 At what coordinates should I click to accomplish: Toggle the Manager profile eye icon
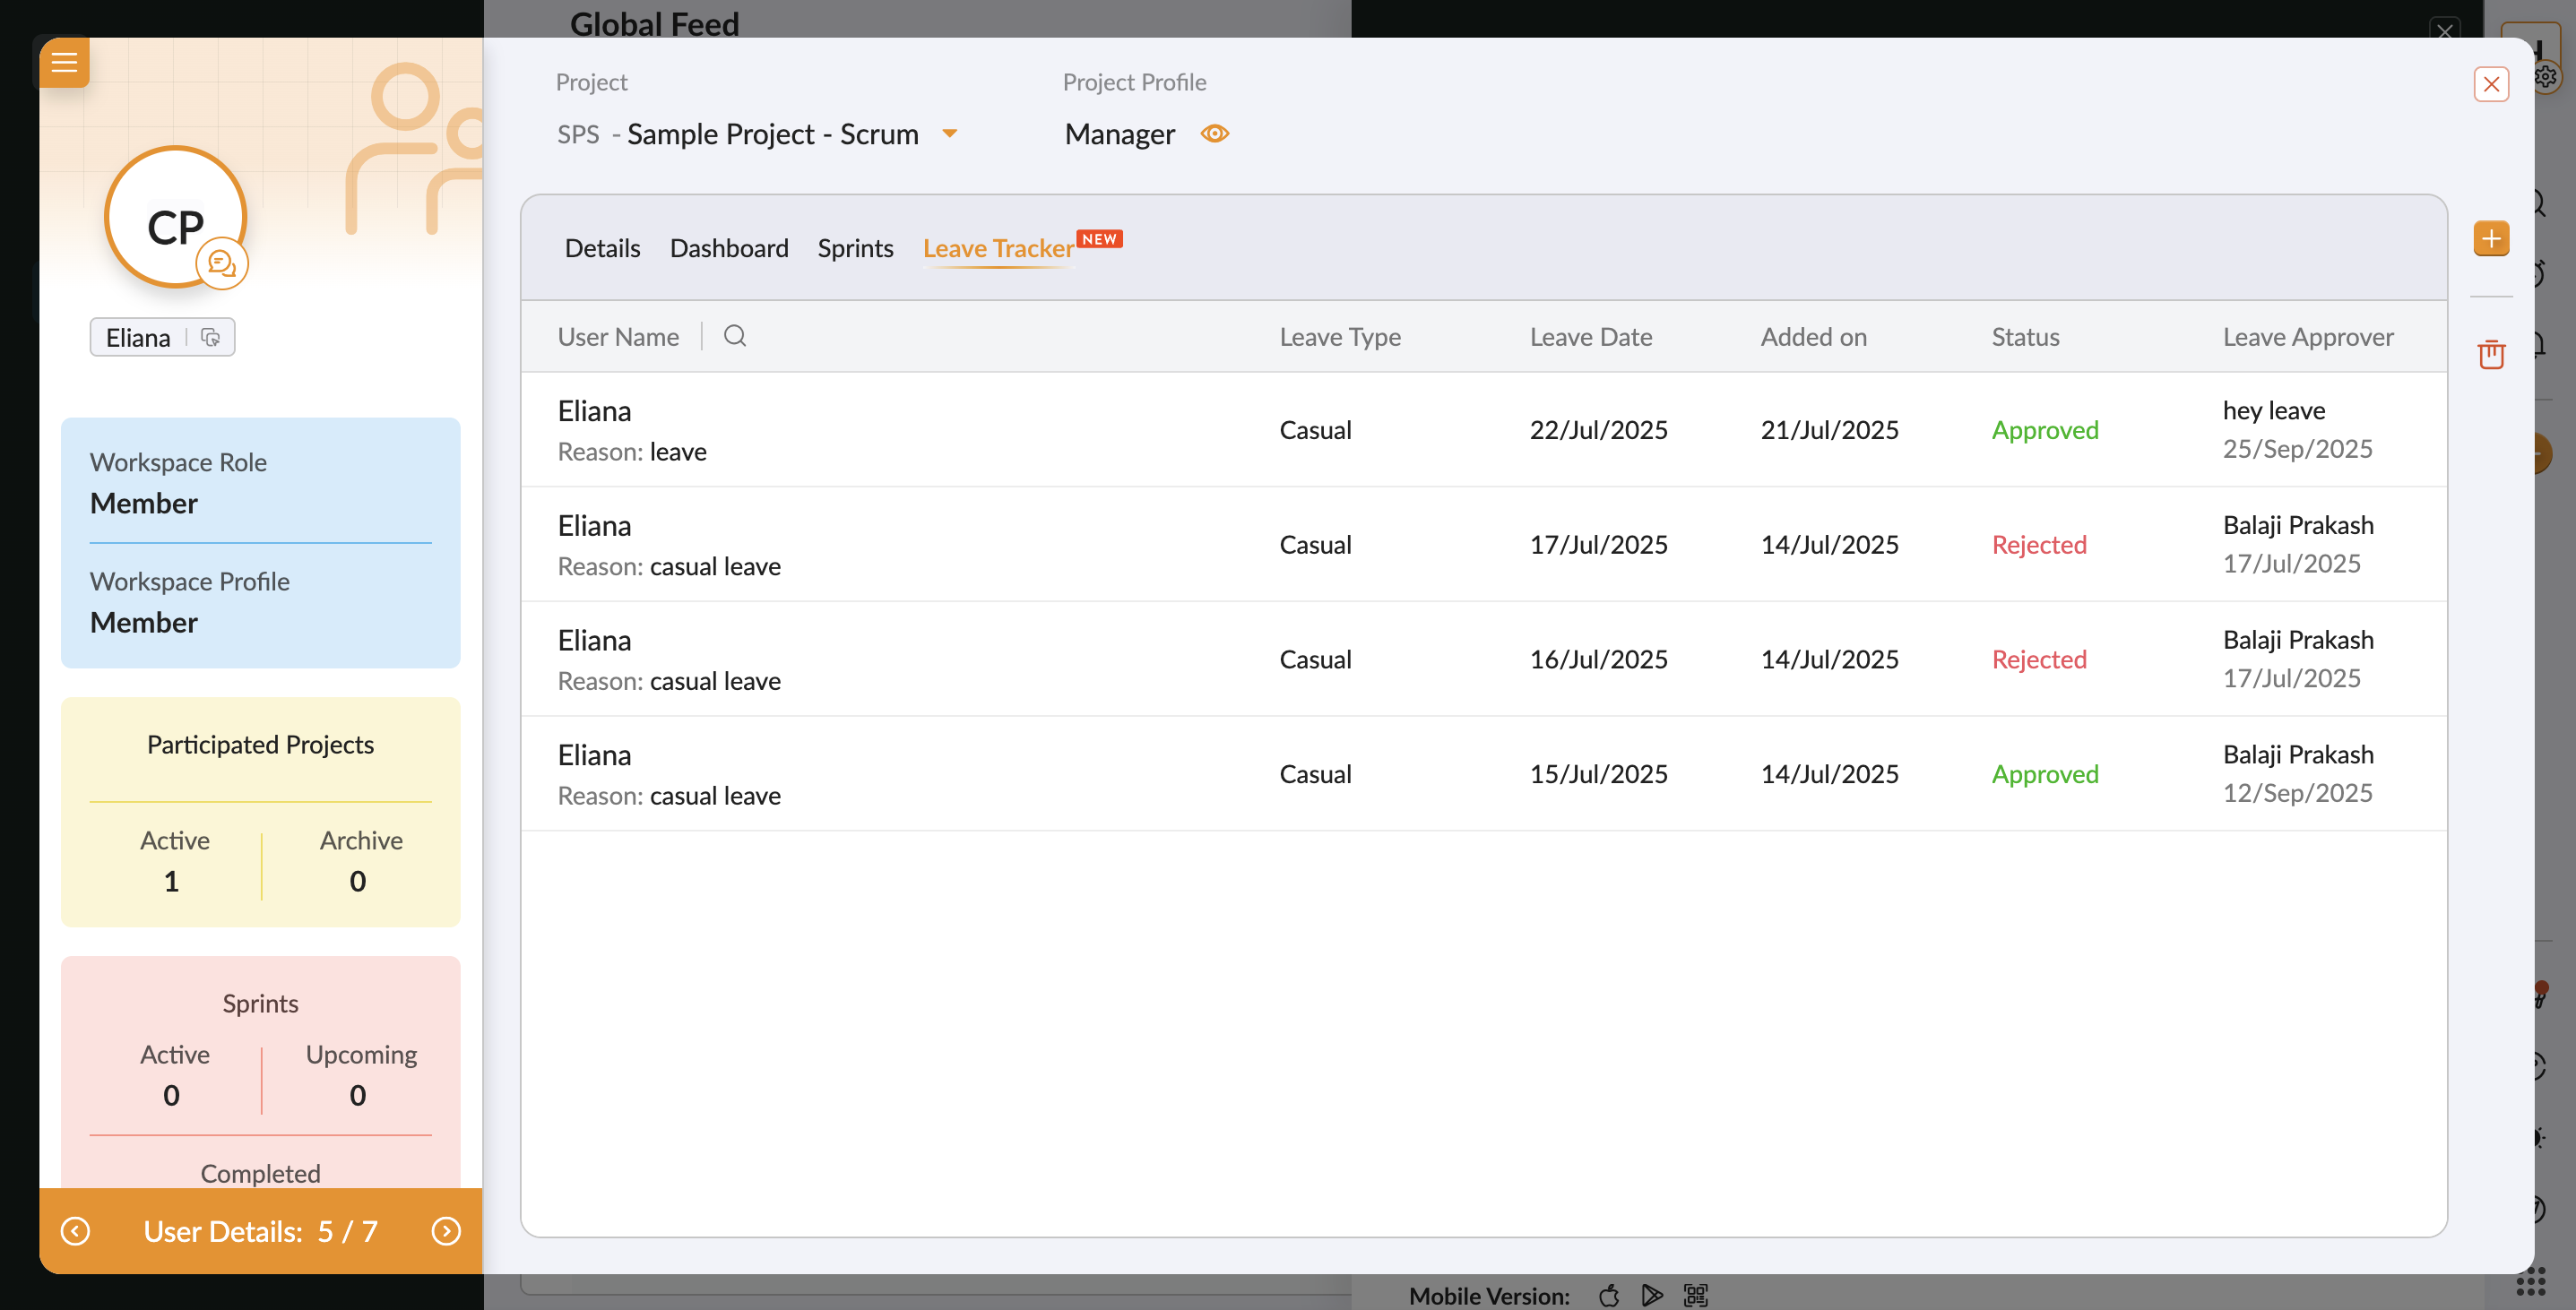(1214, 134)
